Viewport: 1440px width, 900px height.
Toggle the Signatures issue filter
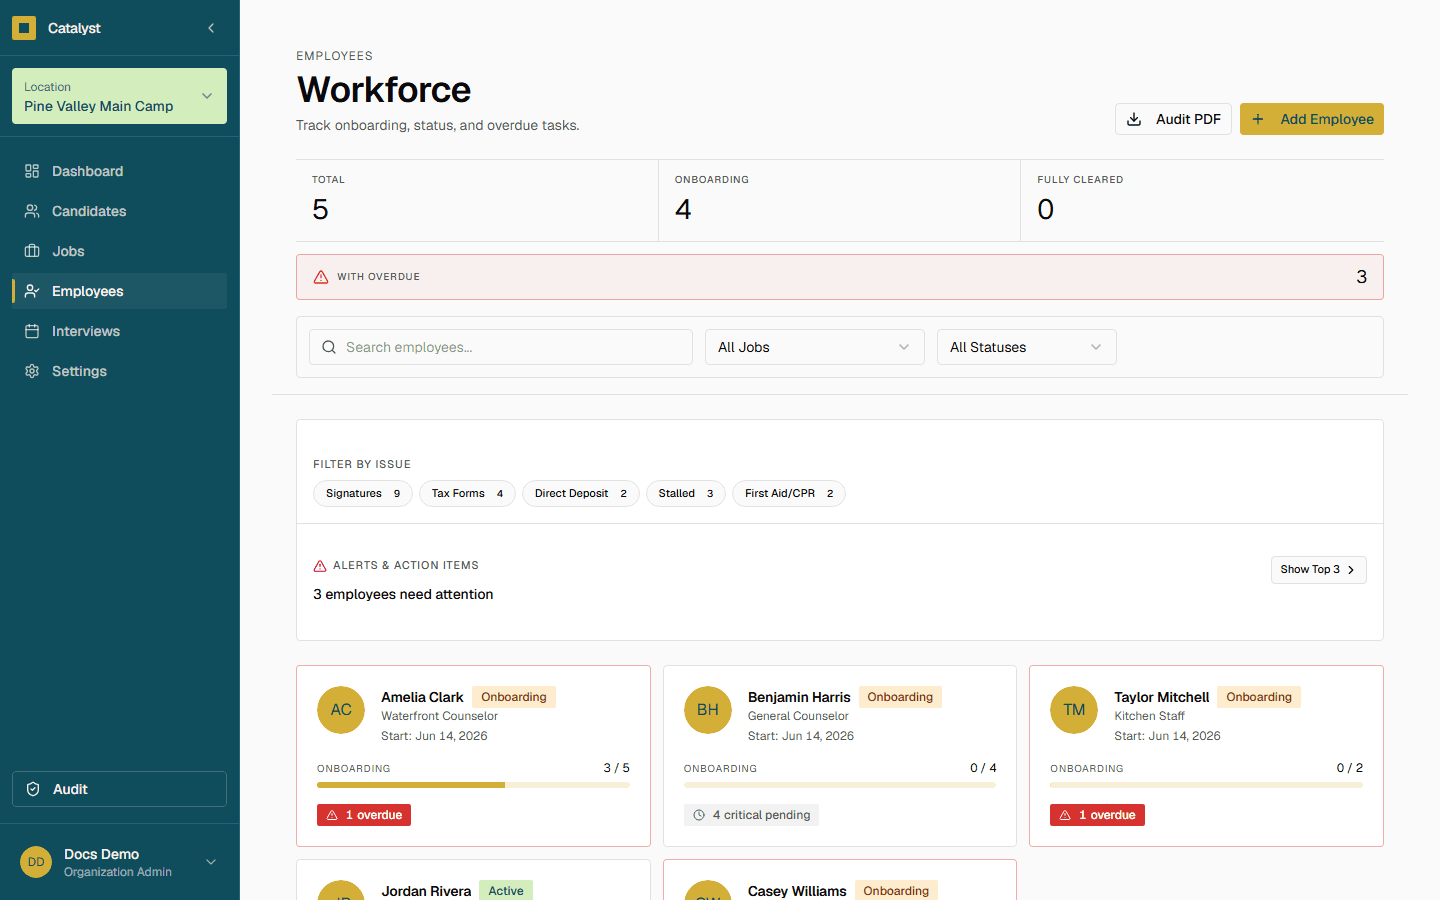pyautogui.click(x=363, y=493)
